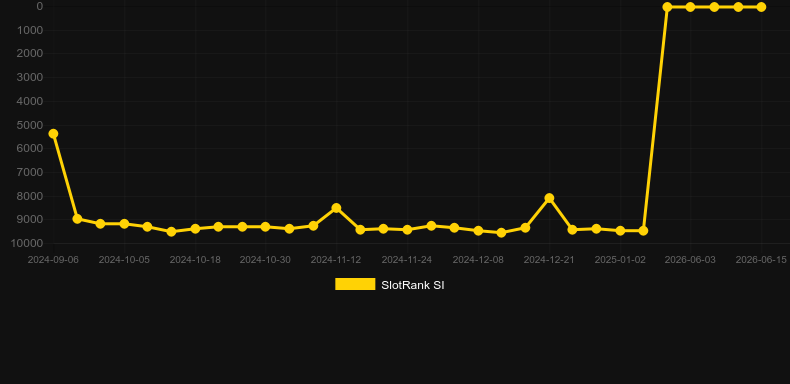
Task: Click the 2024-11-24 x-axis date label
Action: (x=407, y=260)
